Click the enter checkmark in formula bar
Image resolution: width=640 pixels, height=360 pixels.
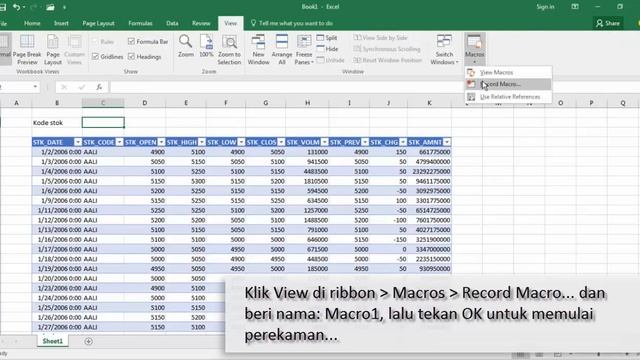point(82,87)
